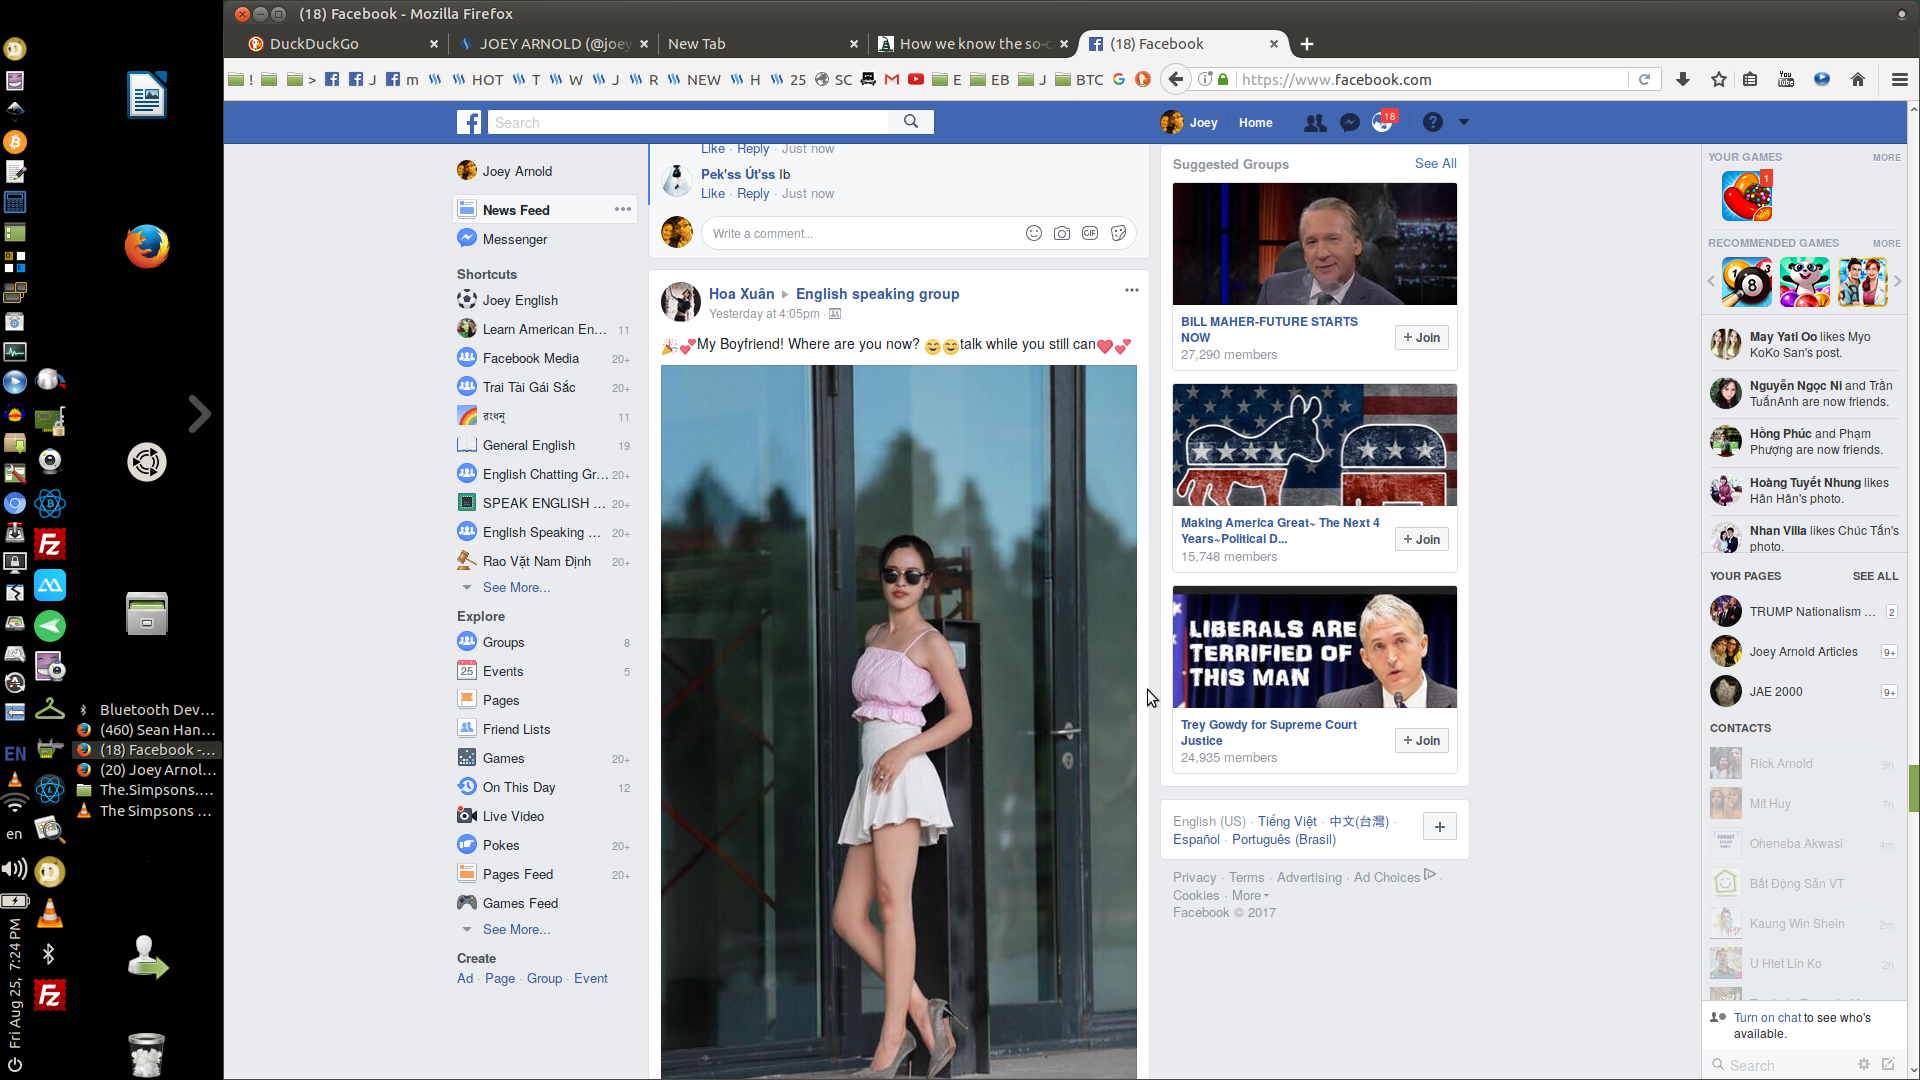Open Notifications globe with 18 badge
The image size is (1920, 1080).
coord(1383,122)
